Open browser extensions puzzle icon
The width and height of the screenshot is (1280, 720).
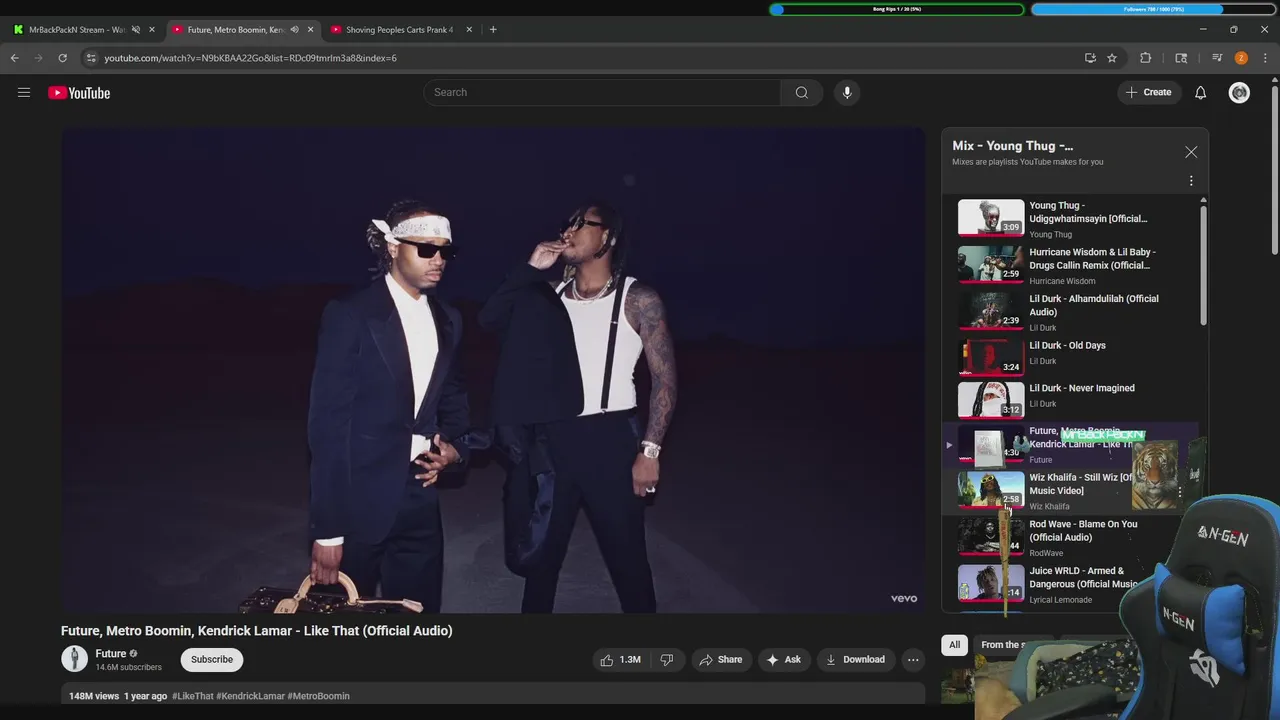pos(1146,58)
